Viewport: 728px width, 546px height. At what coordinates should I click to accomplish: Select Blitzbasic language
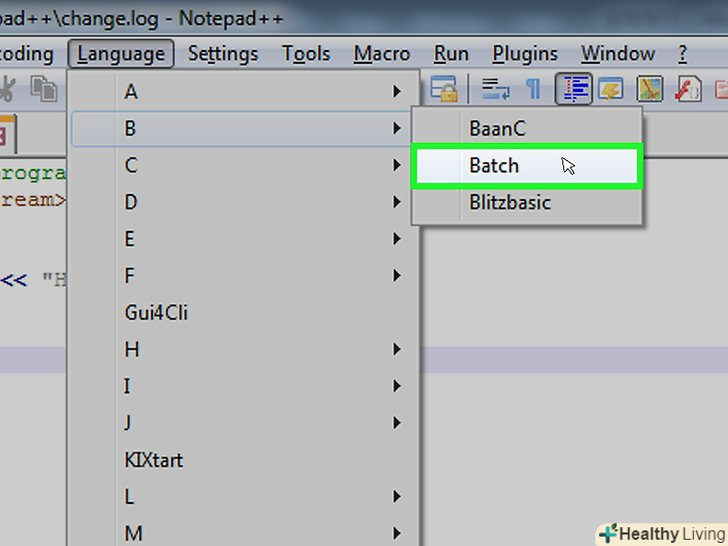[527, 202]
